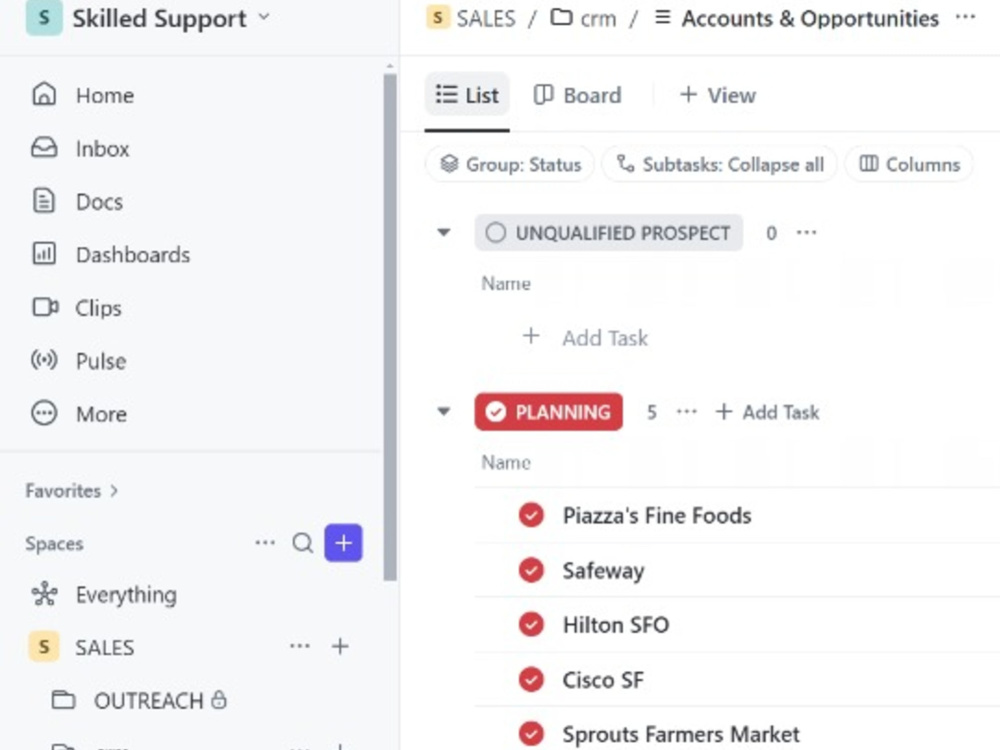Toggle the status checkmark for Safeway

531,570
